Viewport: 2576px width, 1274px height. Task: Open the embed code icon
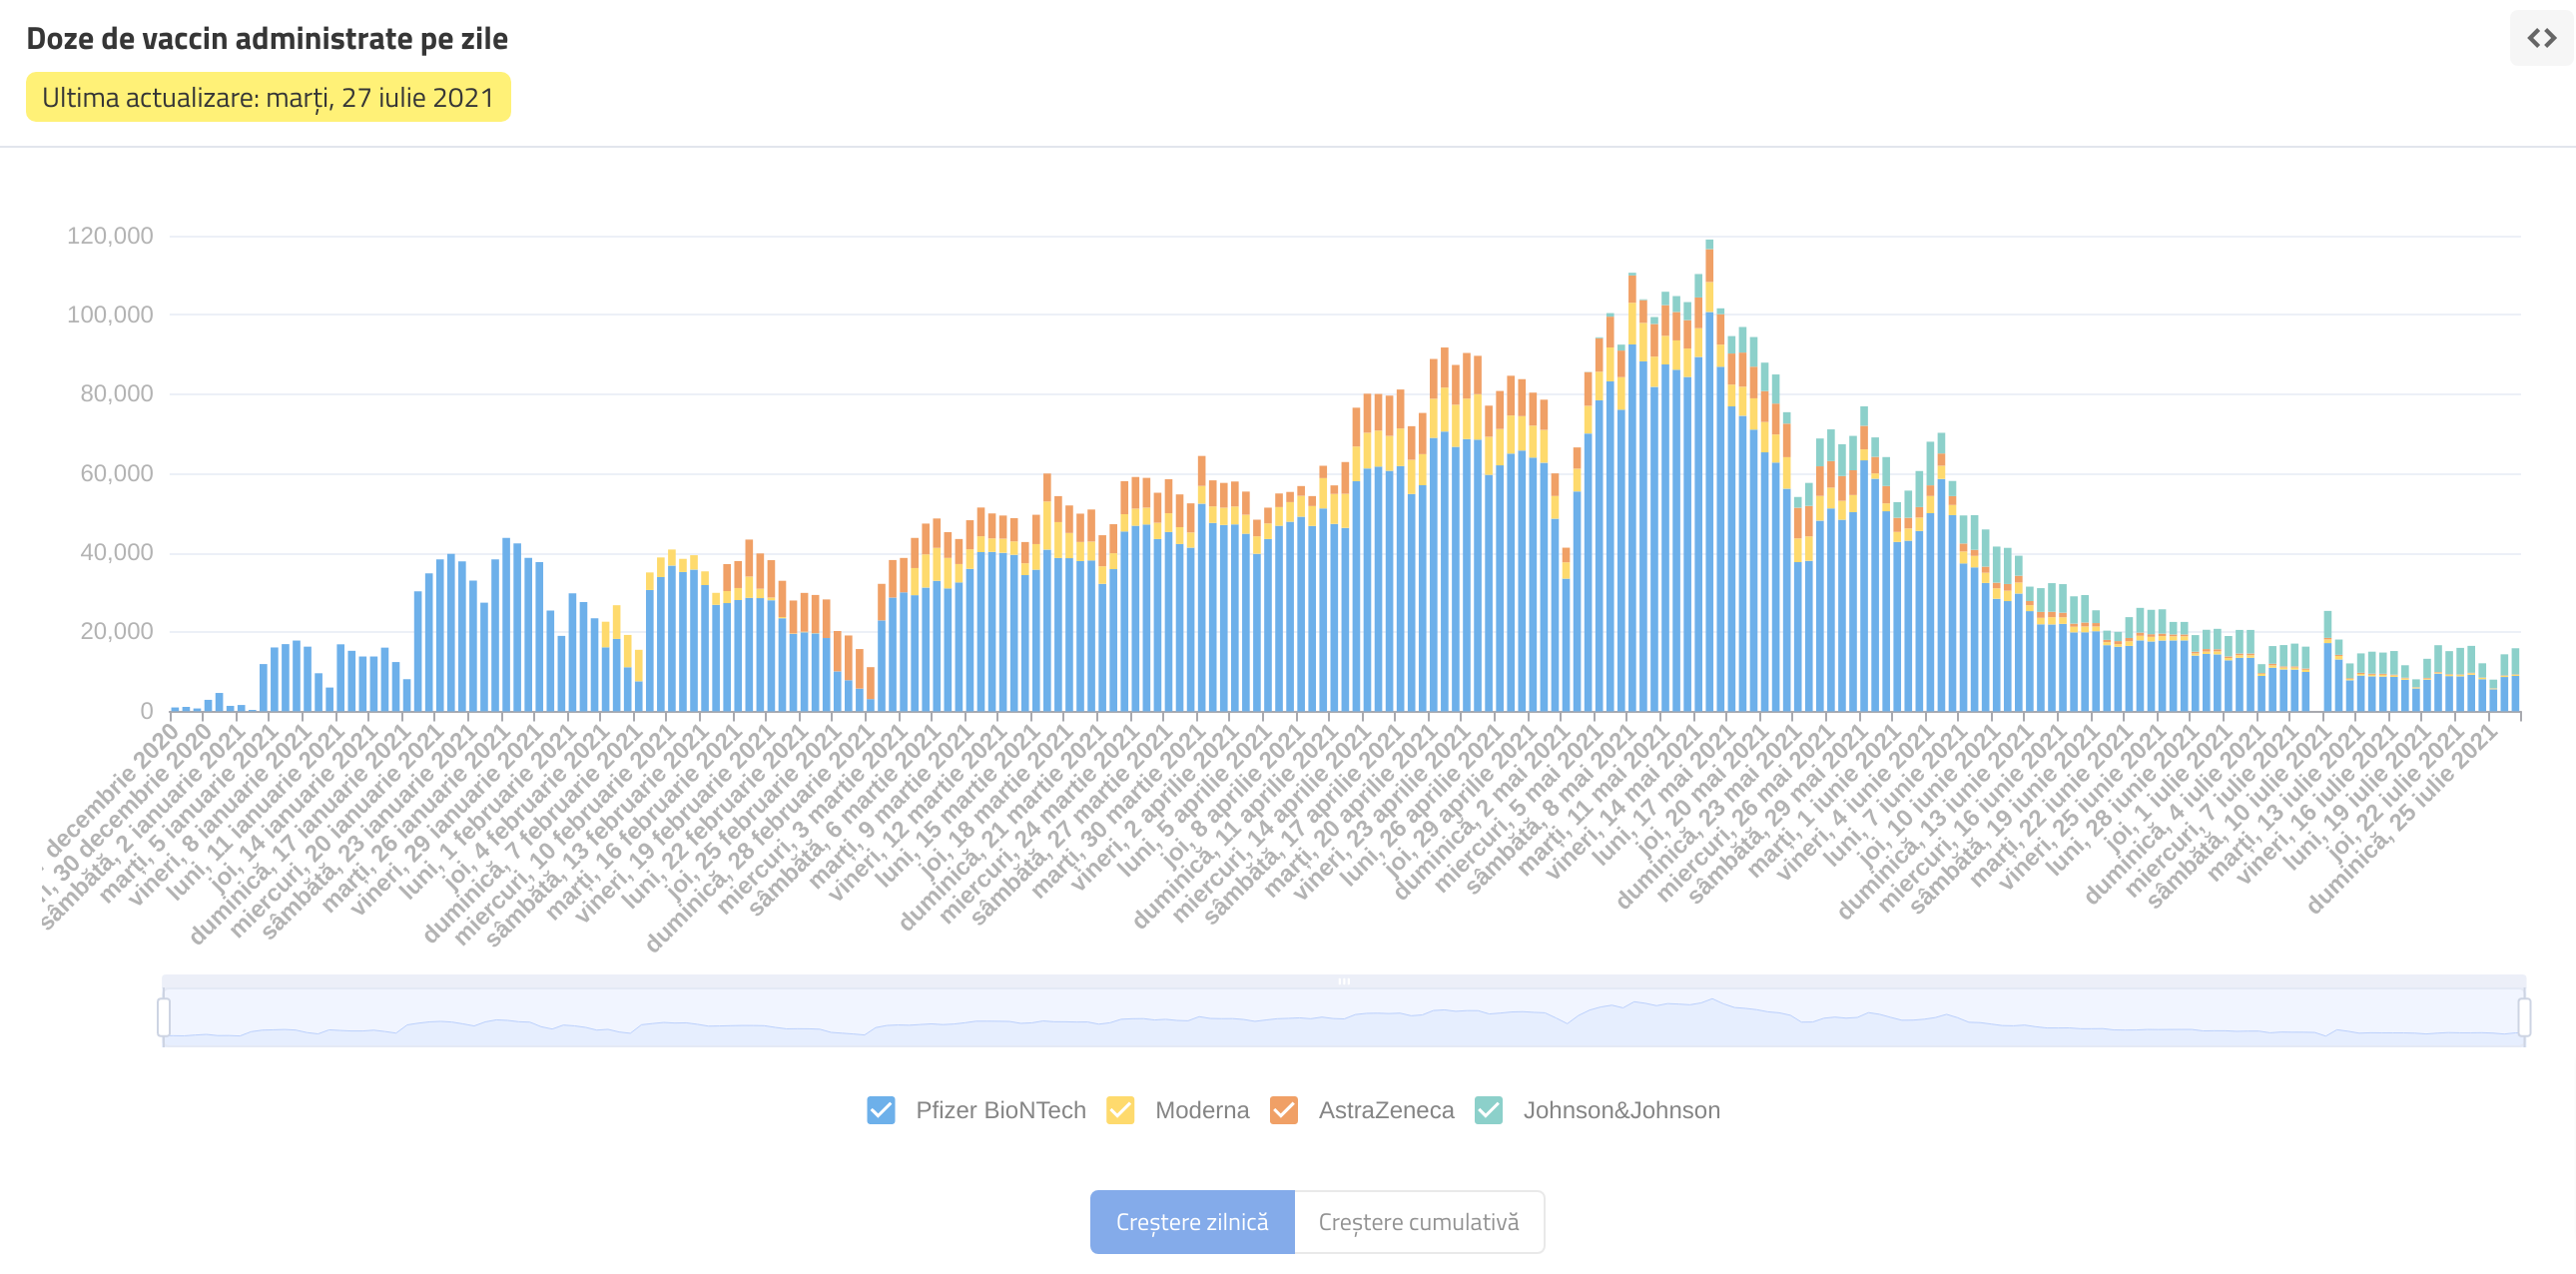click(x=2541, y=38)
